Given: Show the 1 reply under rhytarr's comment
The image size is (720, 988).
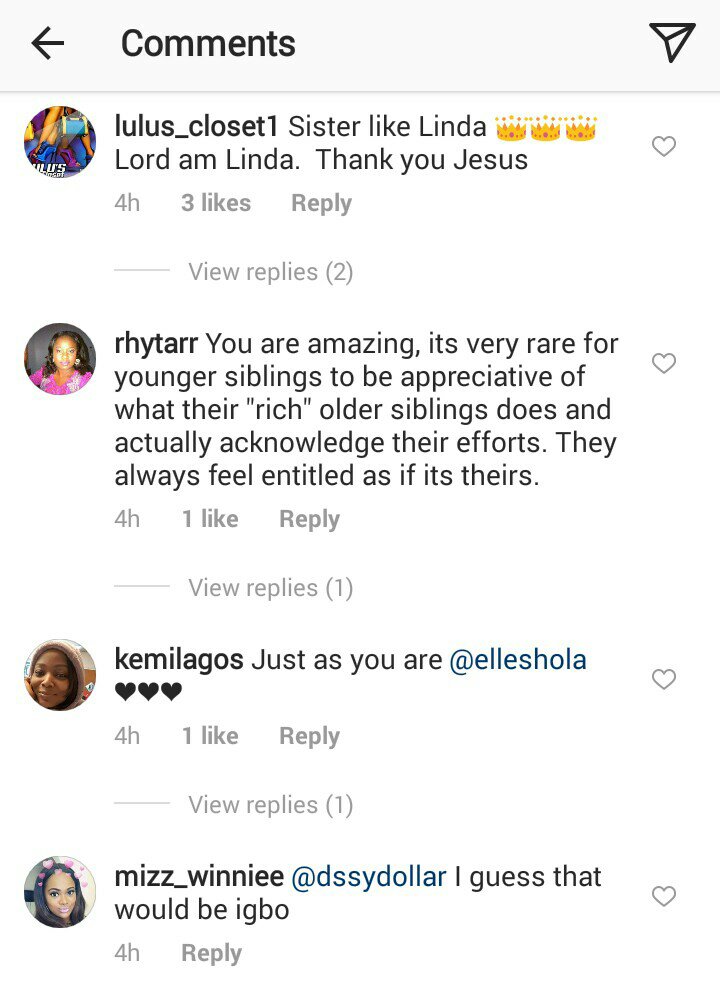Looking at the screenshot, I should click(270, 588).
